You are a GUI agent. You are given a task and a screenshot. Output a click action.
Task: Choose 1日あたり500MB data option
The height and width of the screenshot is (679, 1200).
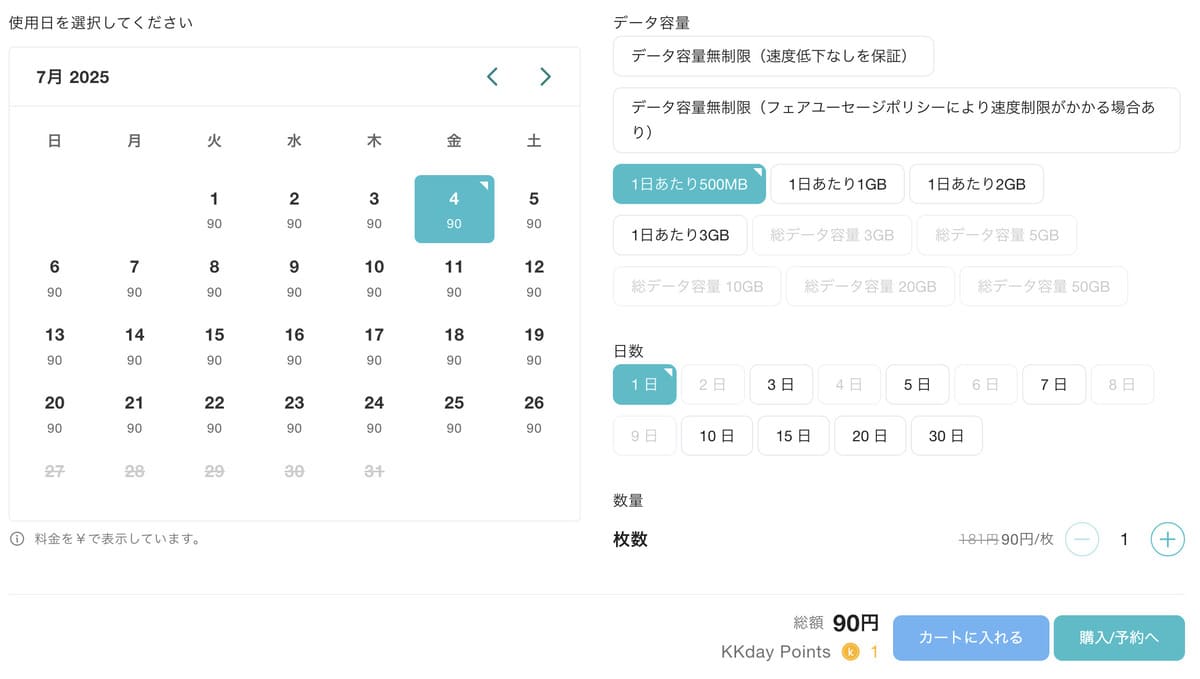(689, 184)
